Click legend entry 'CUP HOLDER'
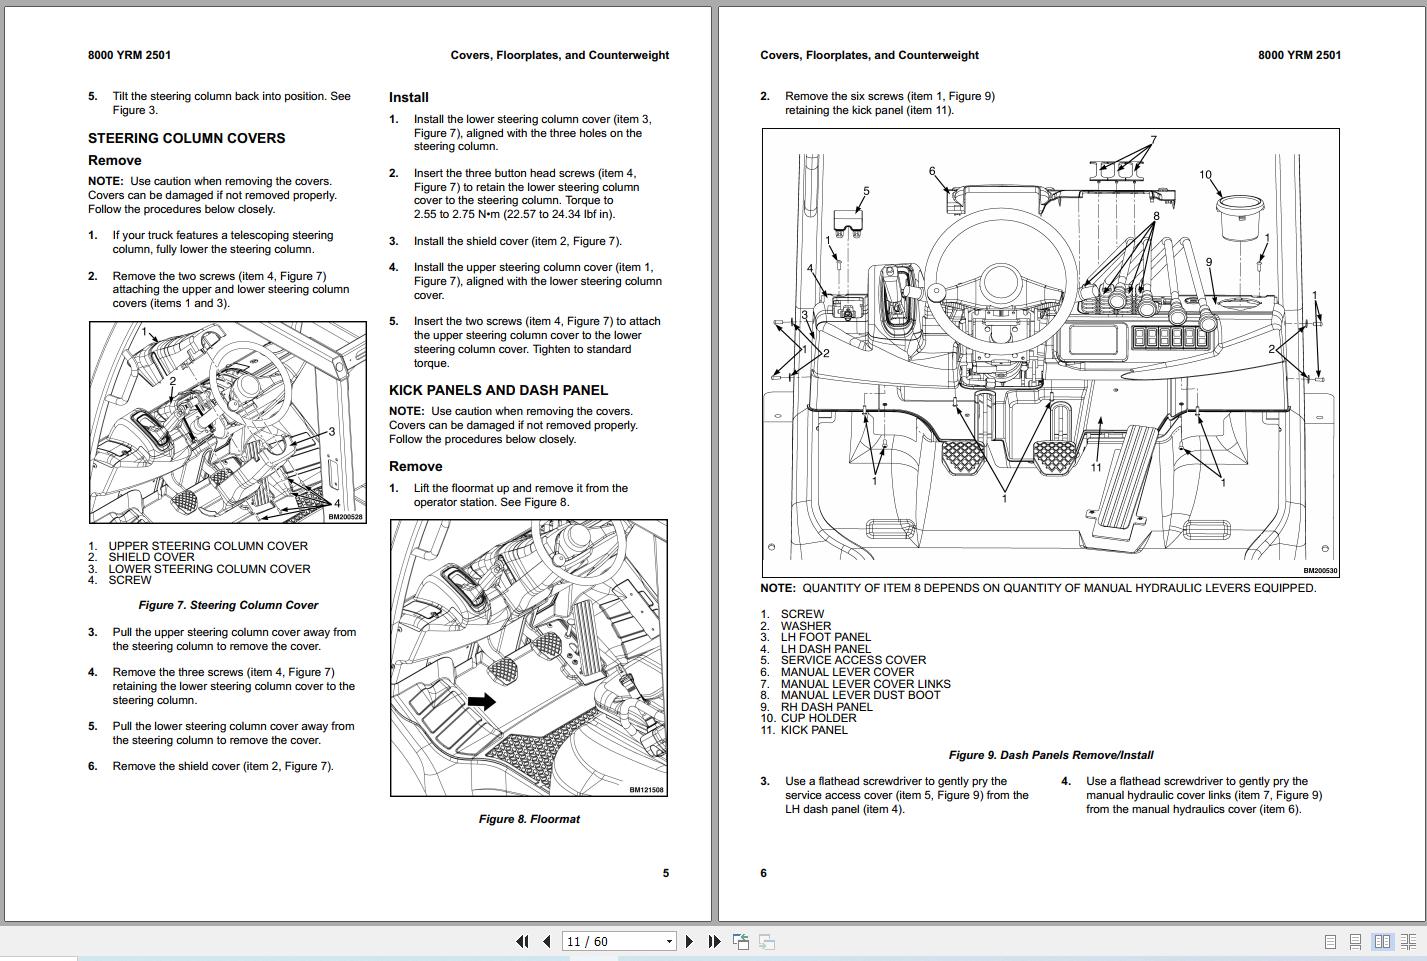Screen dimensions: 1427x961 [x=818, y=718]
